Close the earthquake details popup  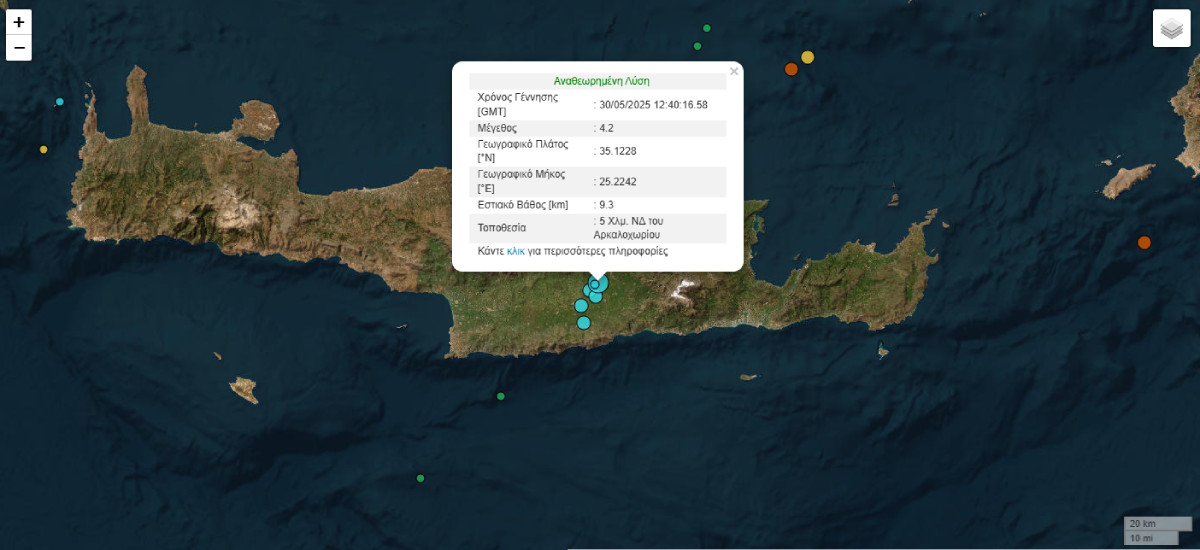pos(734,72)
